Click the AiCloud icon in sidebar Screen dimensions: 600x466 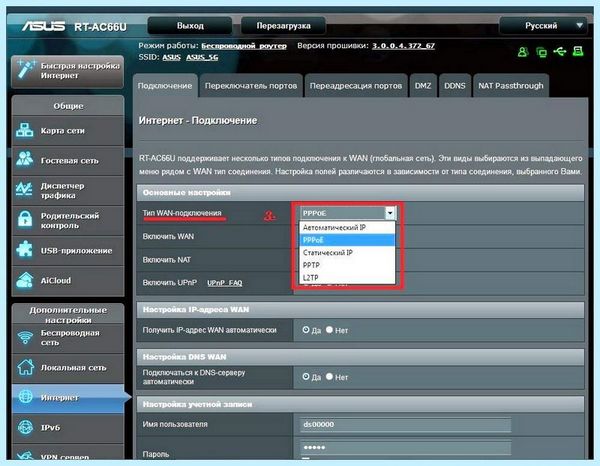[x=24, y=280]
